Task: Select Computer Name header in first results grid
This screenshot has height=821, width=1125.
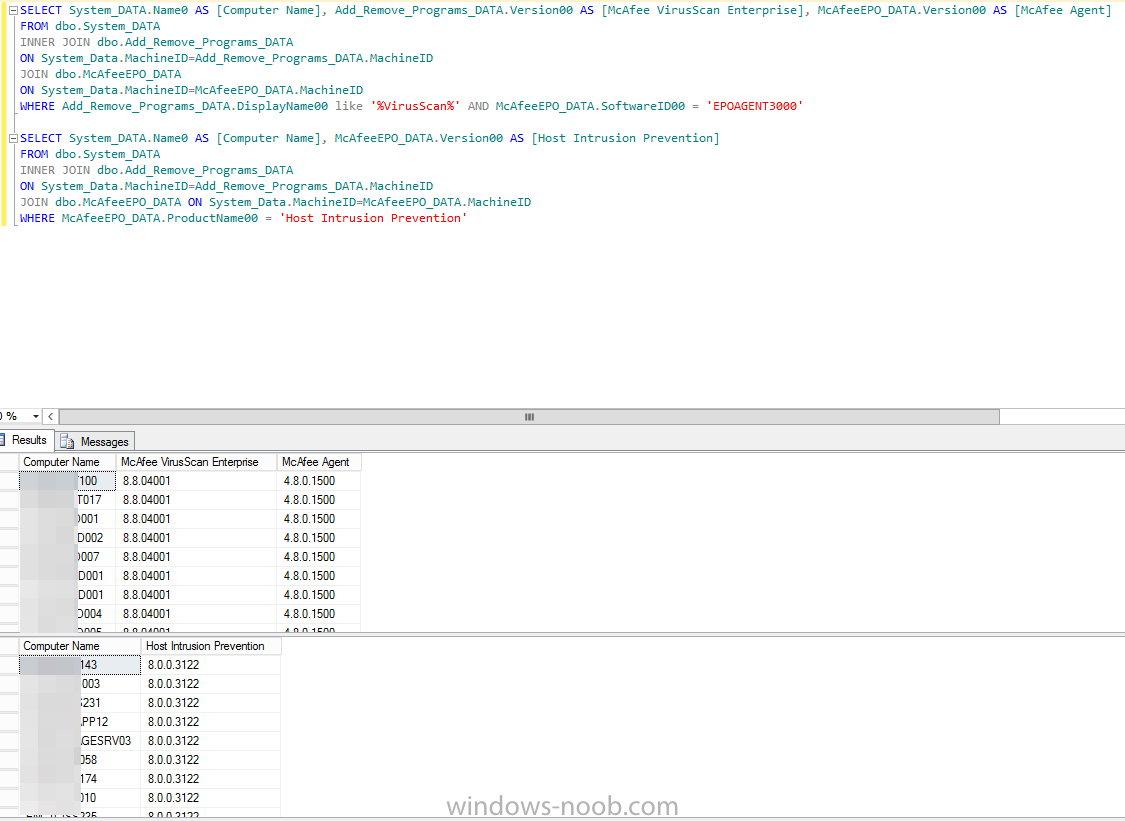Action: click(x=67, y=461)
